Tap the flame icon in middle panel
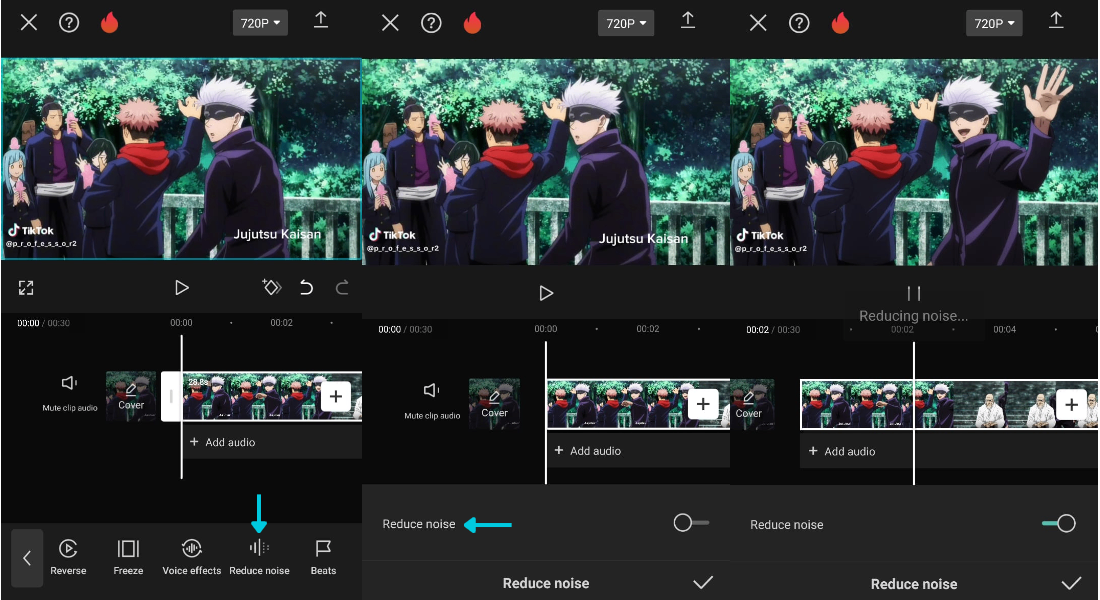The height and width of the screenshot is (600, 1100). tap(472, 23)
